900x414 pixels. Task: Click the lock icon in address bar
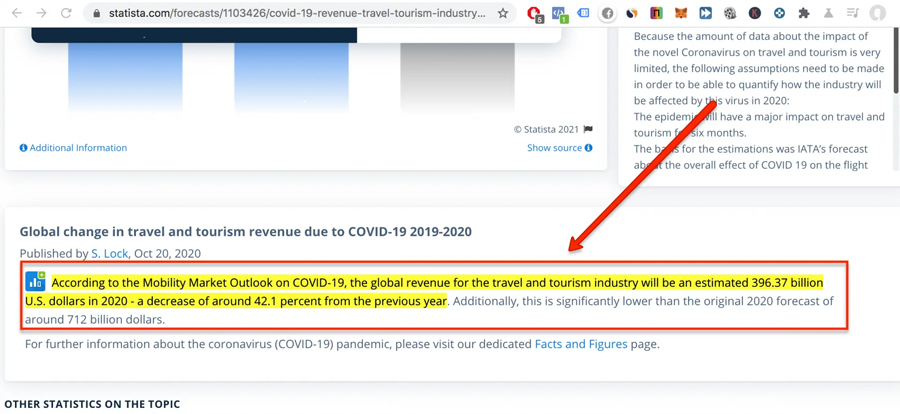(96, 13)
